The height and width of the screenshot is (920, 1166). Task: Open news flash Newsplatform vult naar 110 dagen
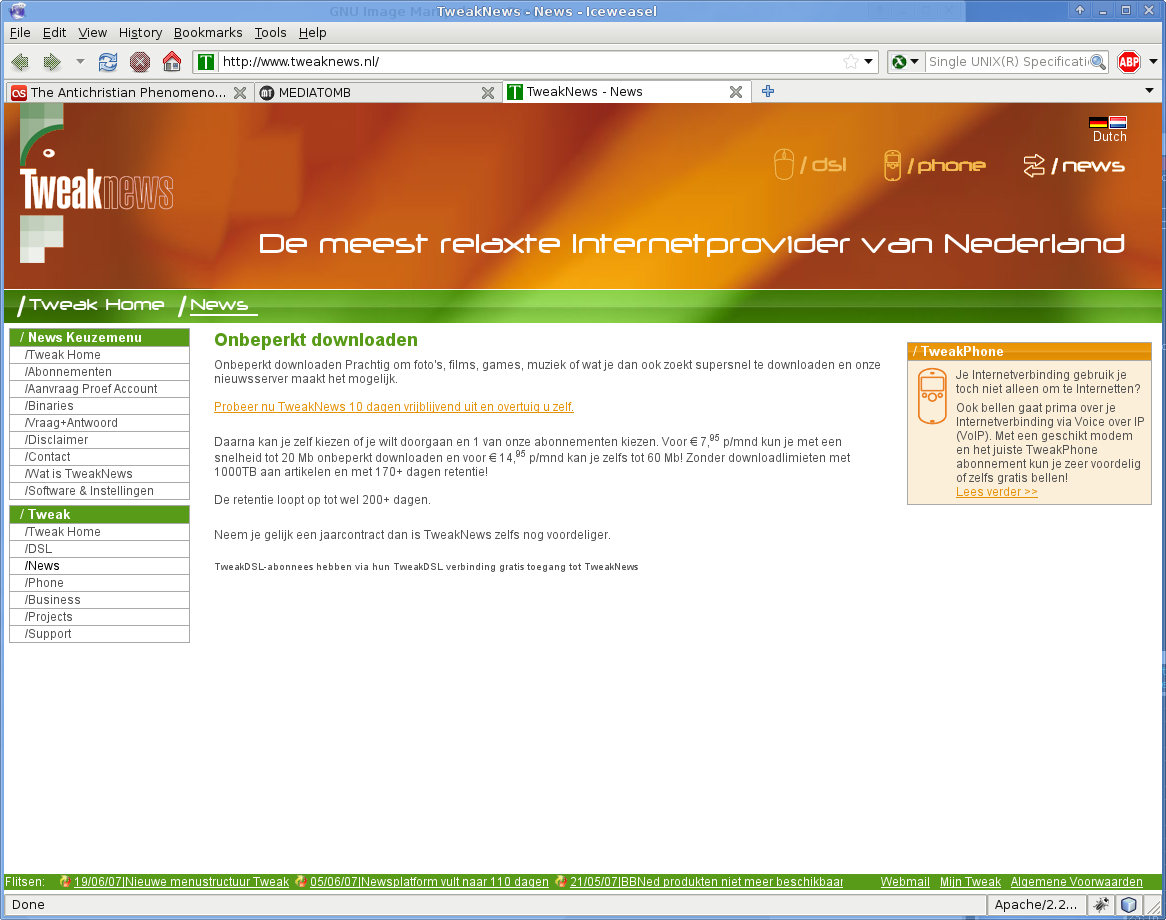click(429, 882)
